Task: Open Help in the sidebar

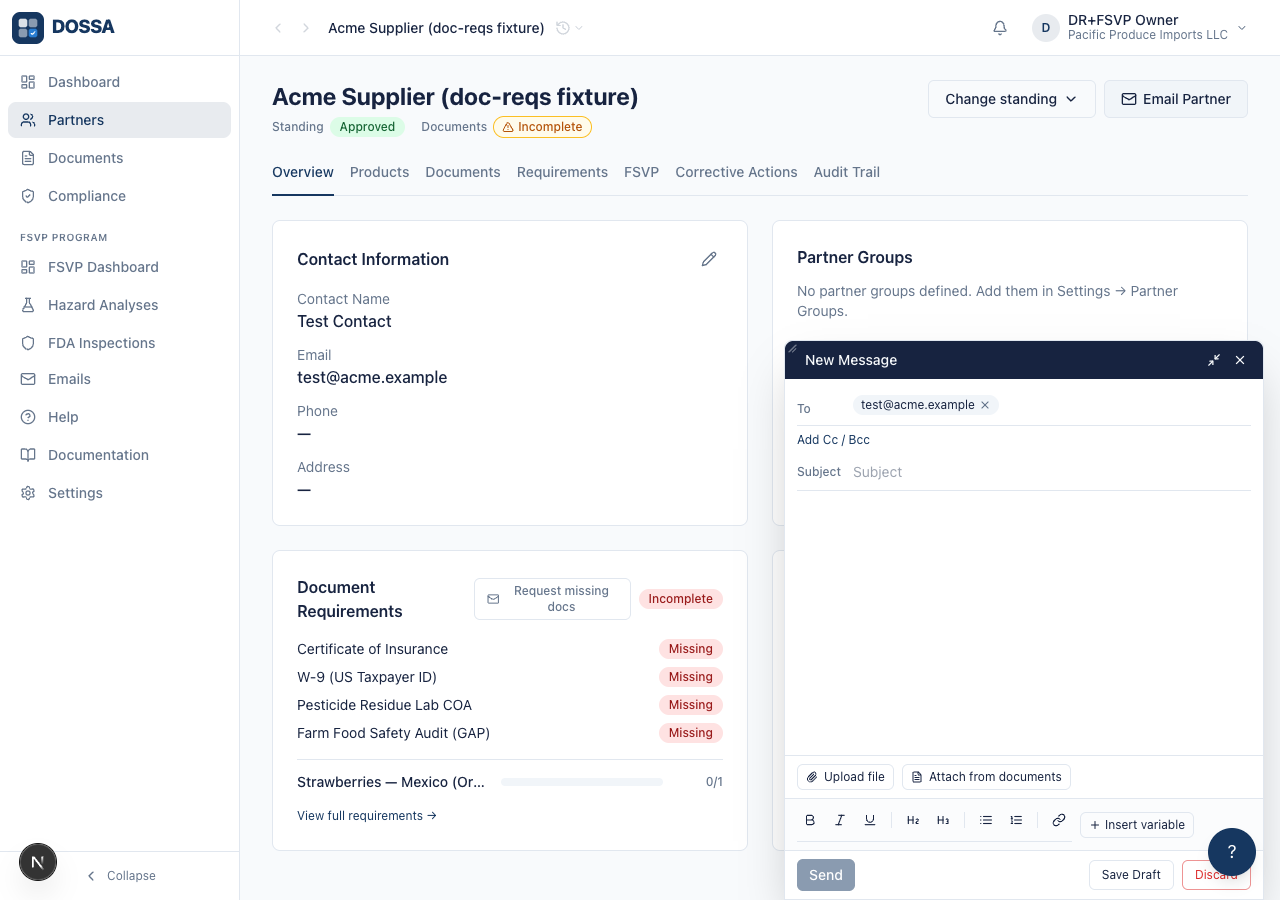Action: coord(119,417)
